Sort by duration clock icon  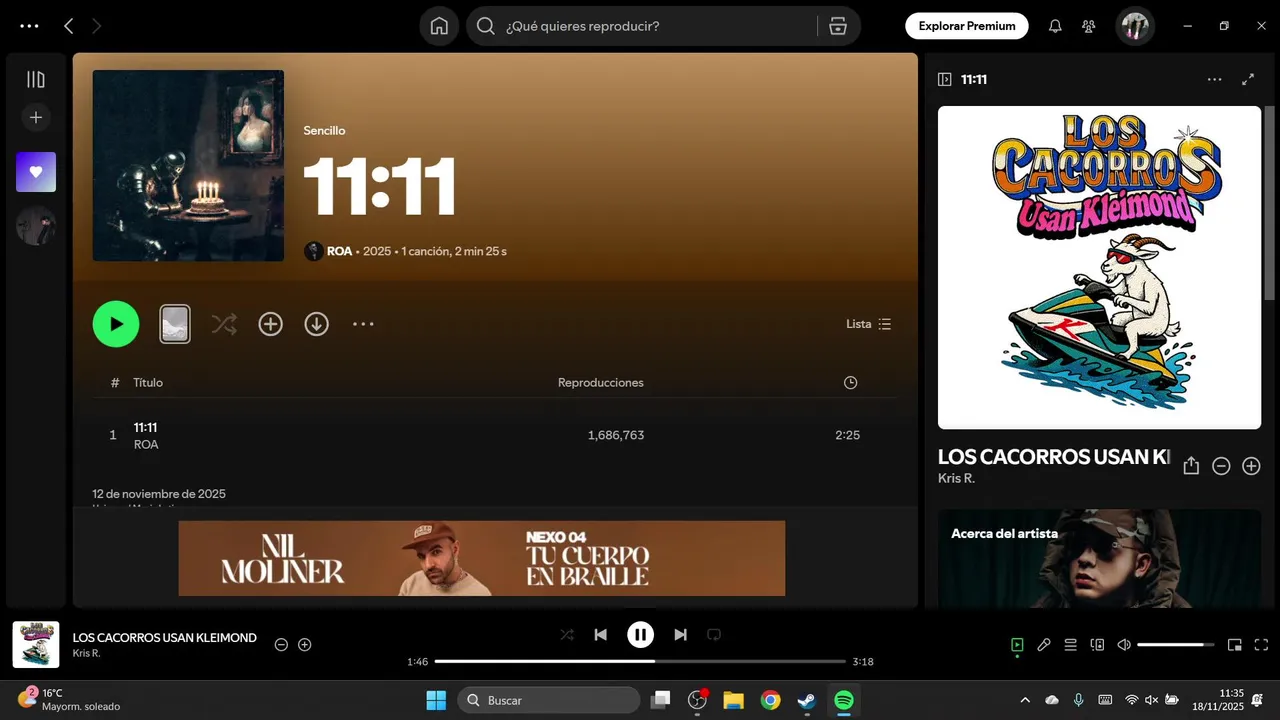(850, 382)
